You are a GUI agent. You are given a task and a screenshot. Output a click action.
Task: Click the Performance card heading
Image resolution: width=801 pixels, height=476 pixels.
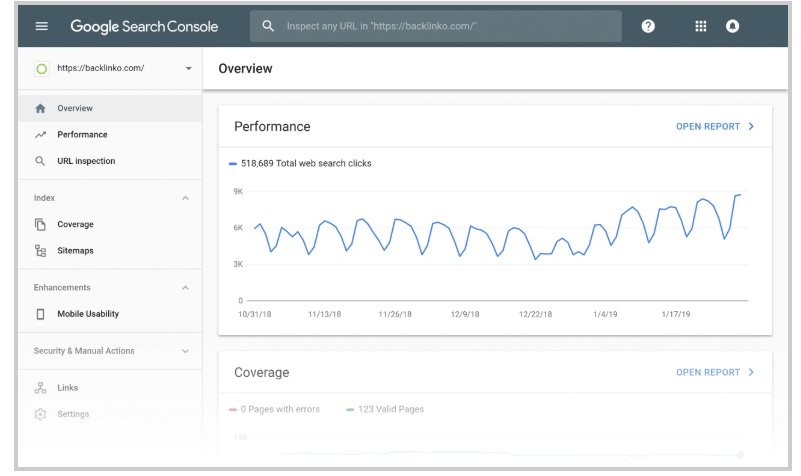pos(272,127)
